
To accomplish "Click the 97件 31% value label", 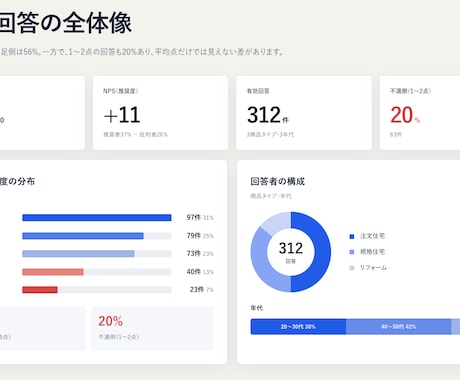I will [x=200, y=218].
